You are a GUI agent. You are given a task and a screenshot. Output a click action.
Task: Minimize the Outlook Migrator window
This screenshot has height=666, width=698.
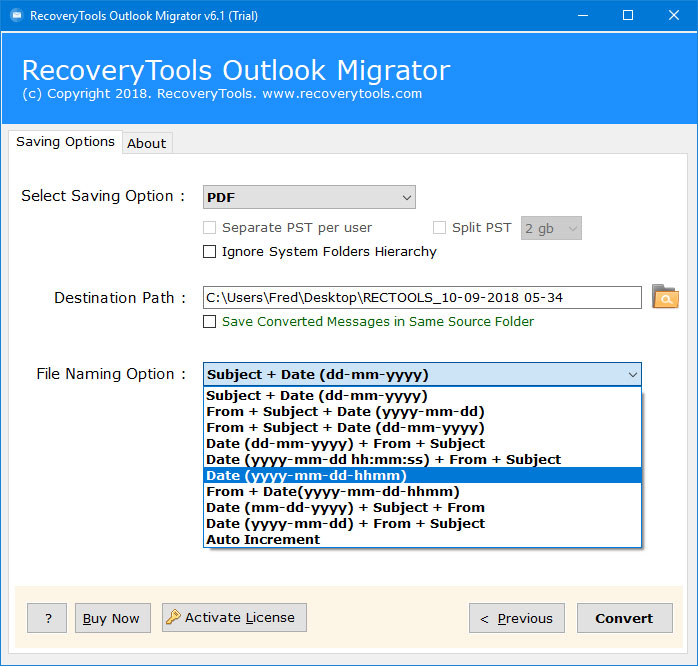tap(583, 16)
